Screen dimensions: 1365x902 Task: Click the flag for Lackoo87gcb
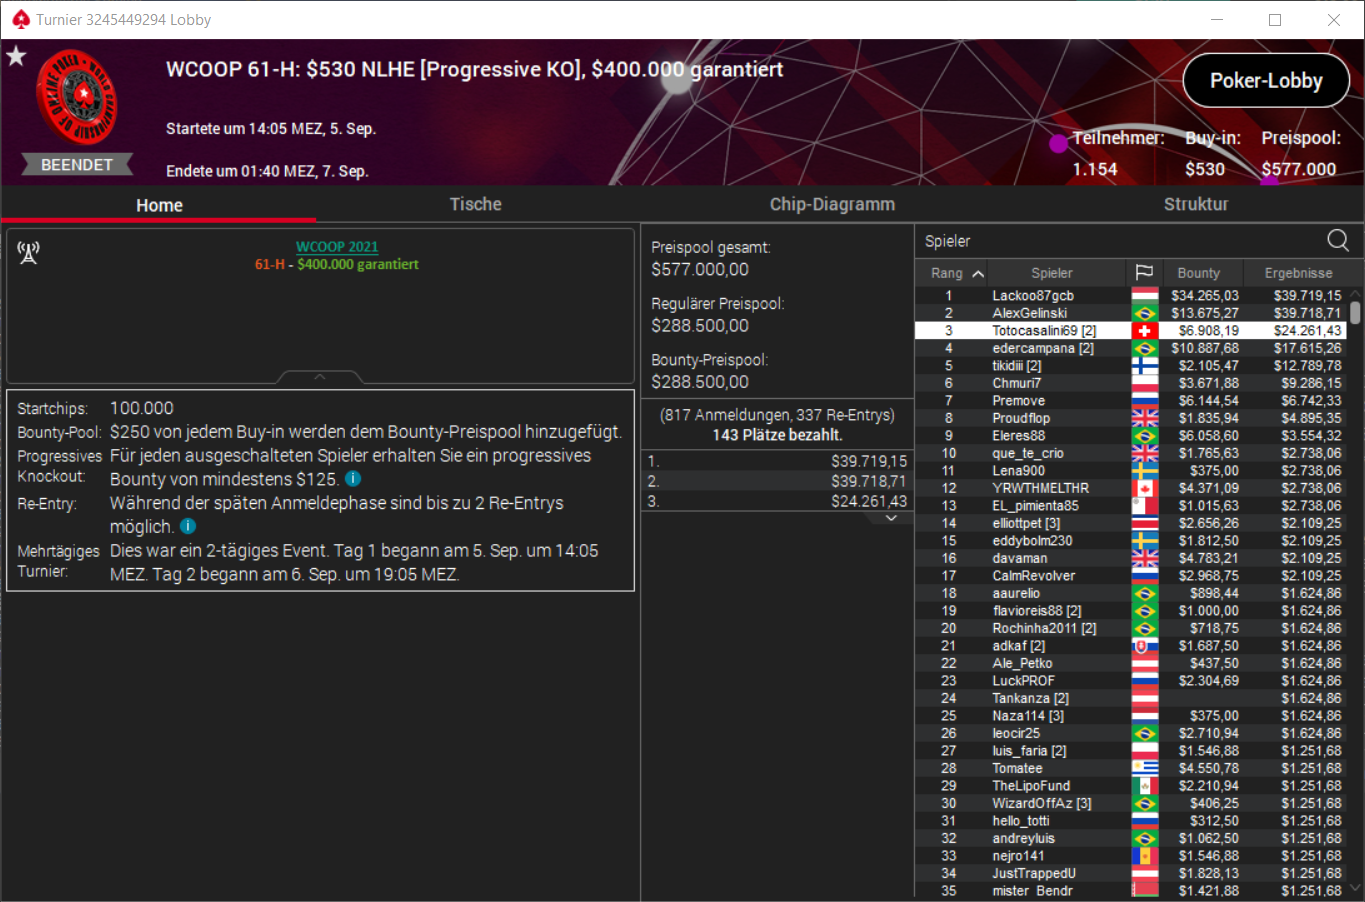click(1144, 296)
